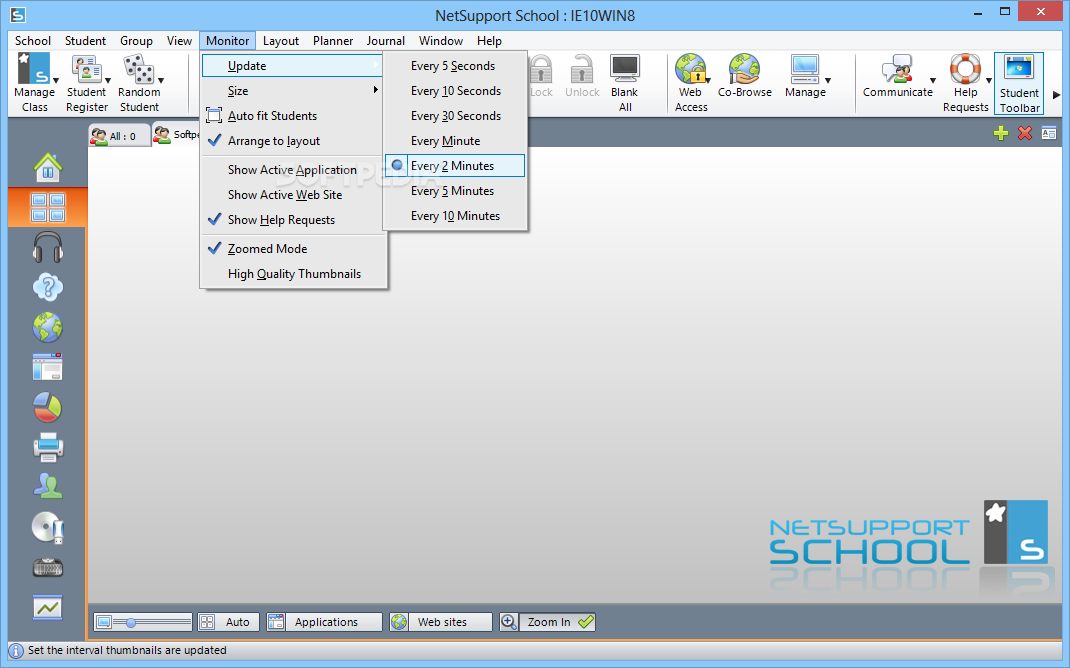Click the NetSupport S icon in title bar
The image size is (1070, 668).
[18, 14]
